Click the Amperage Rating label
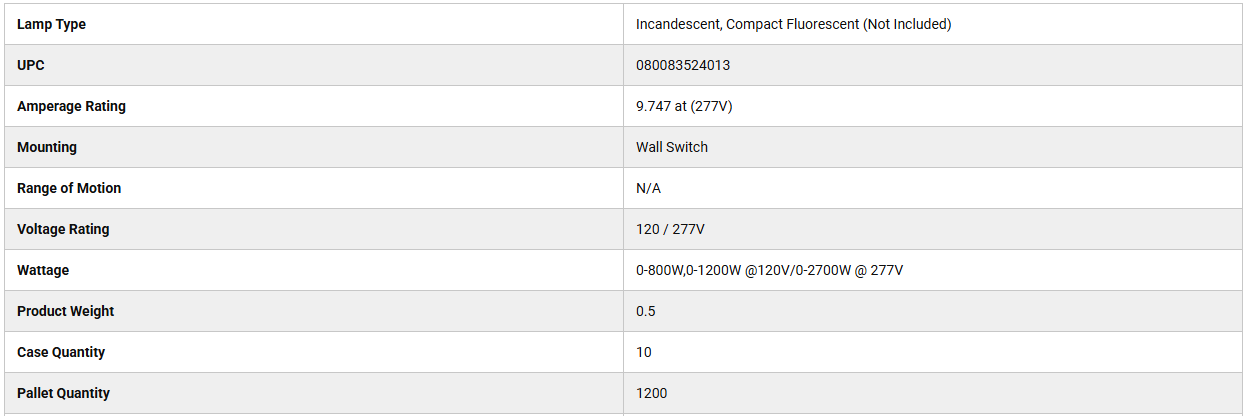The height and width of the screenshot is (416, 1247). pos(71,106)
